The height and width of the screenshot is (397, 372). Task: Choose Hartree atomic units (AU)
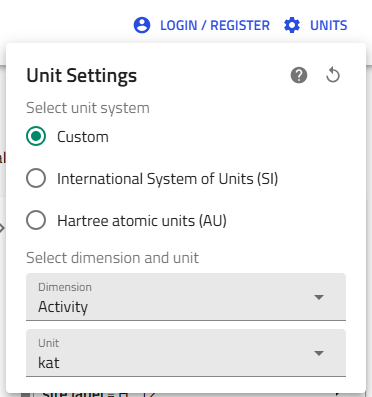[36, 220]
